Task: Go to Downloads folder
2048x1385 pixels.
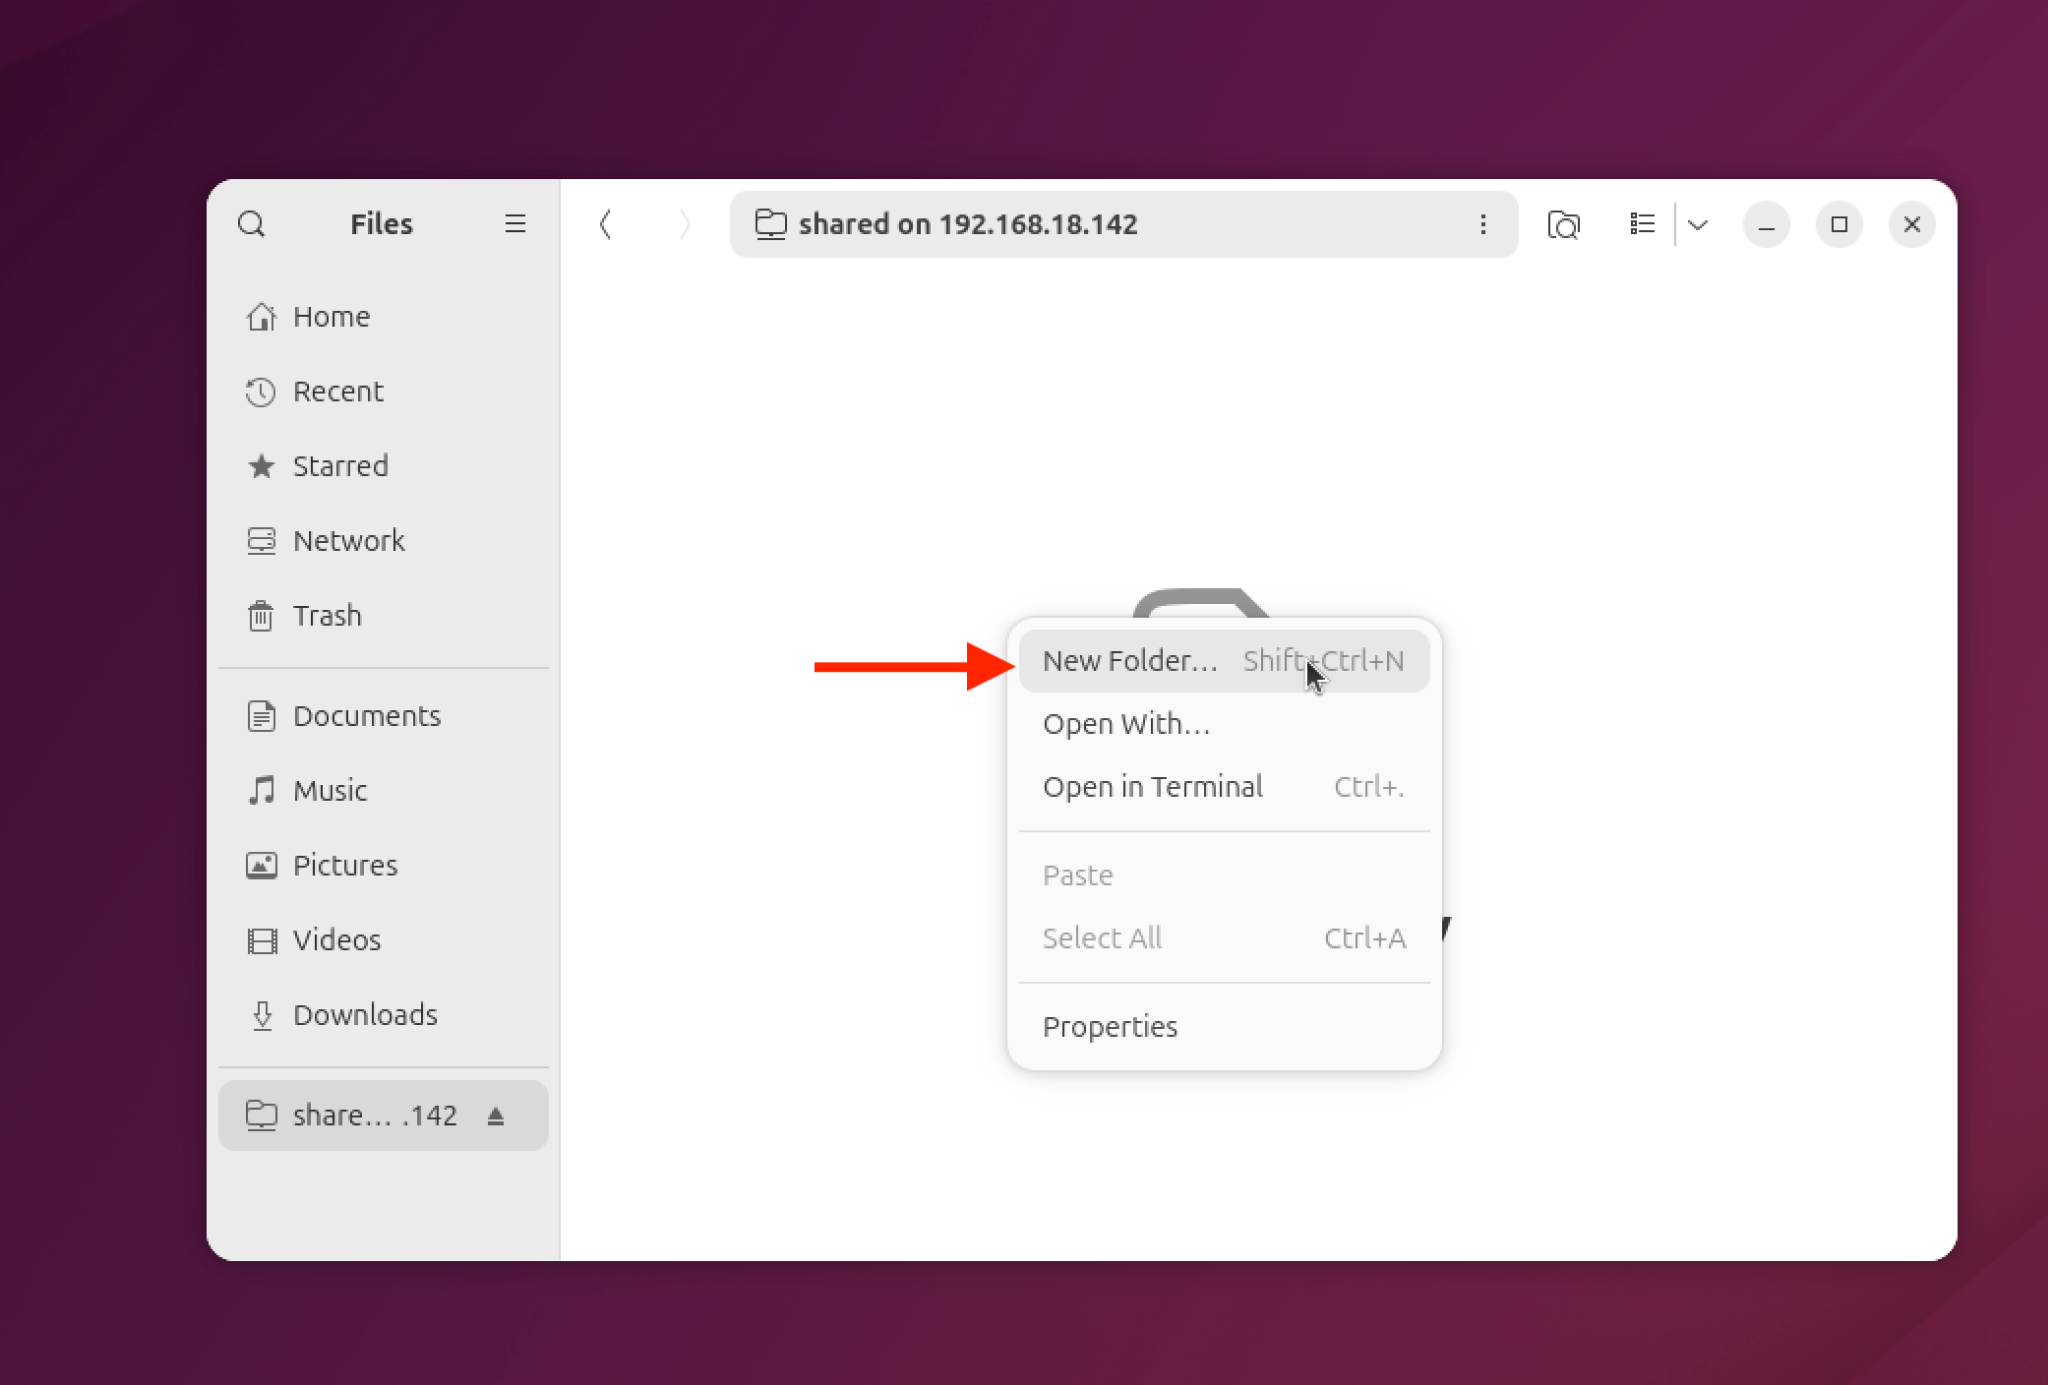Action: tap(365, 1015)
